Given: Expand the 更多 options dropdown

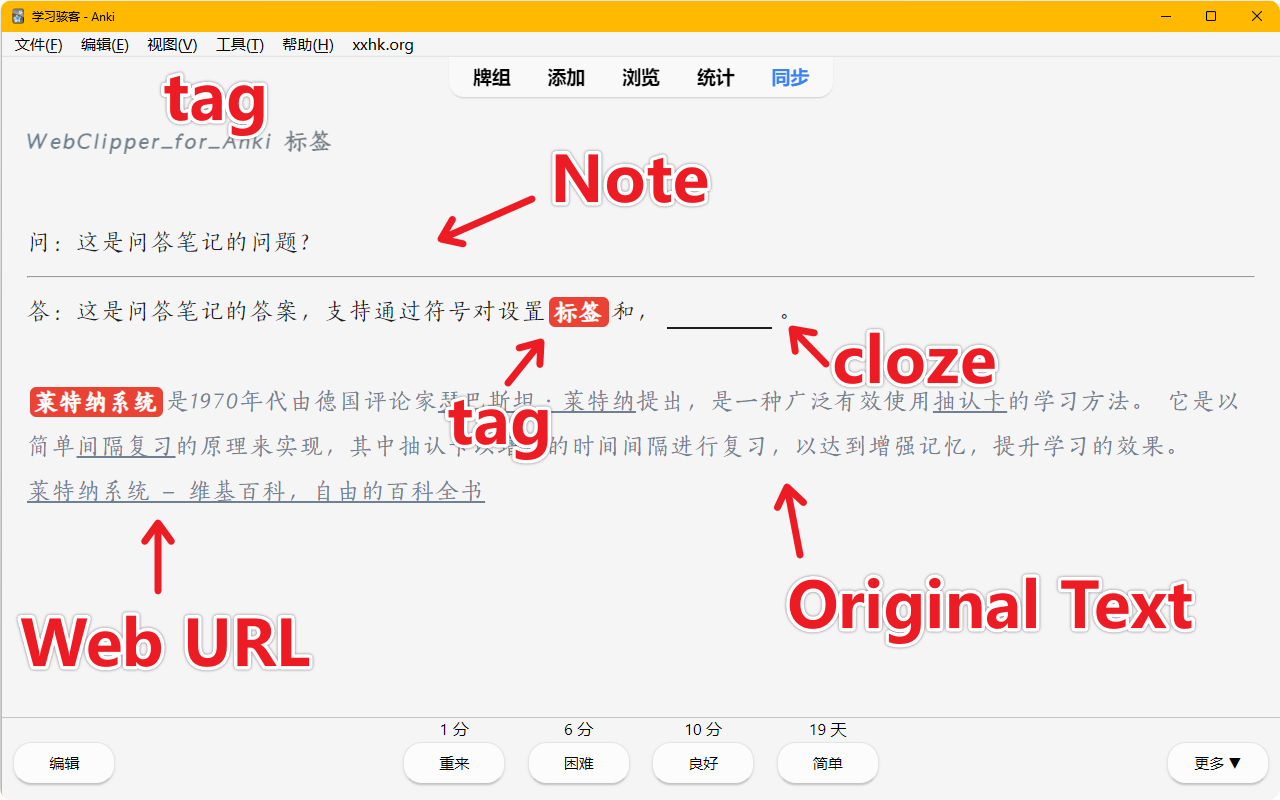Looking at the screenshot, I should click(x=1216, y=762).
